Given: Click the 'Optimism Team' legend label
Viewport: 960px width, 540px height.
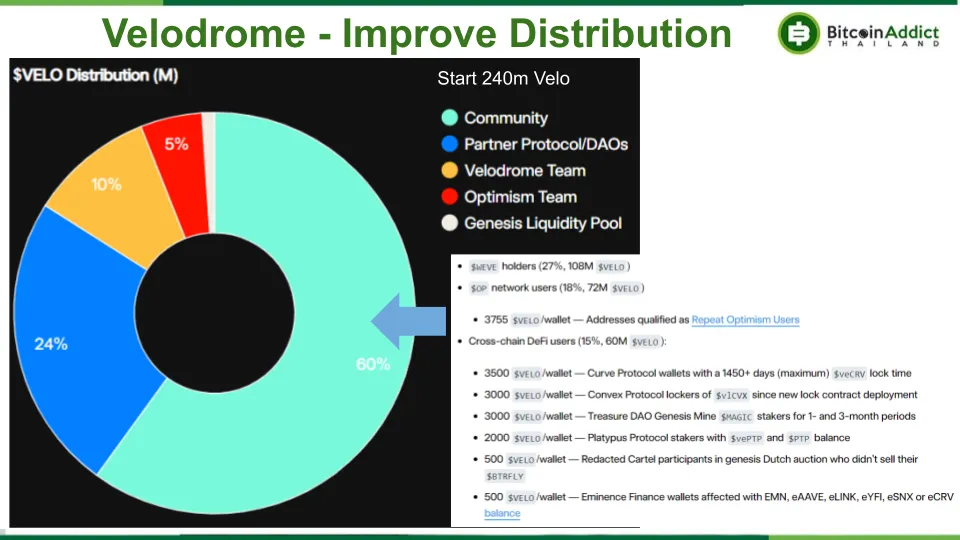Looking at the screenshot, I should coord(520,197).
